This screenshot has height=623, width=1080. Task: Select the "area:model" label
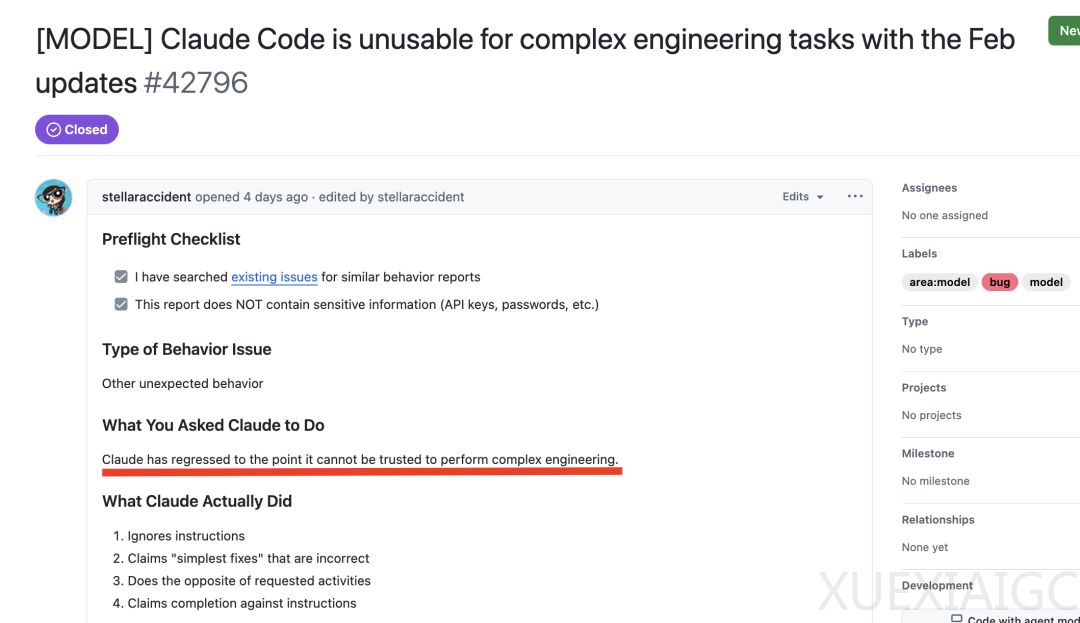click(x=938, y=281)
